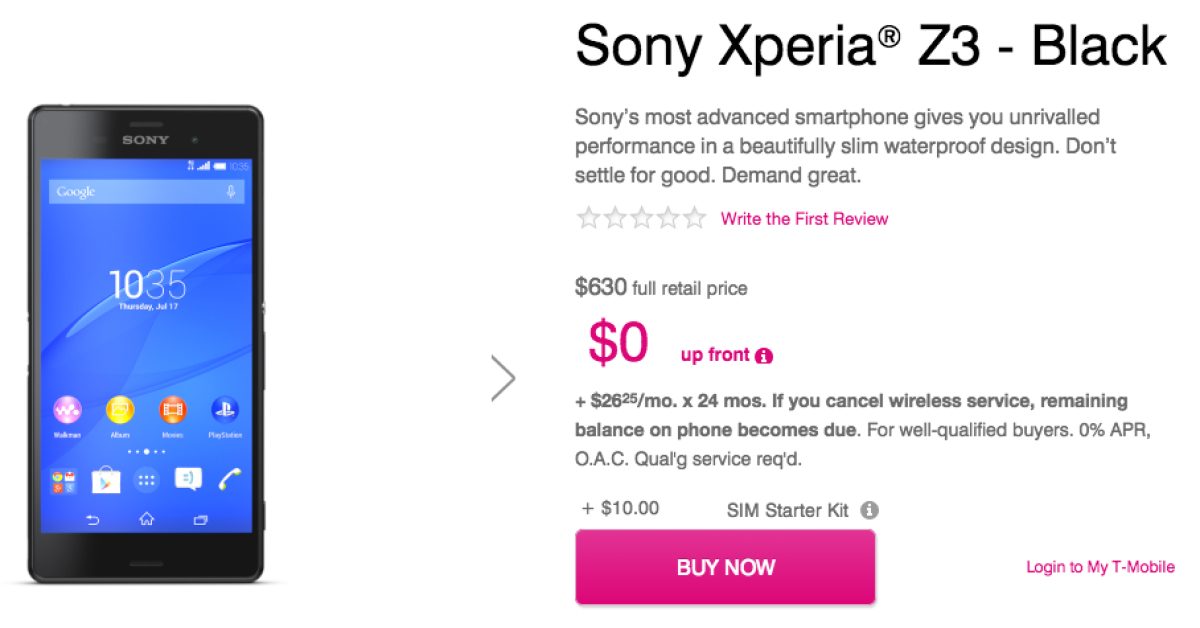This screenshot has width=1200, height=628.
Task: Click the info icon beside up front
Action: click(764, 356)
